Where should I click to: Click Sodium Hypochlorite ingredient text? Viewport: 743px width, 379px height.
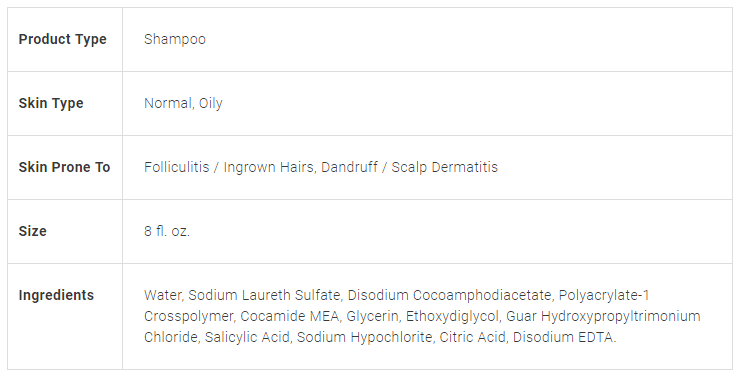coord(364,337)
